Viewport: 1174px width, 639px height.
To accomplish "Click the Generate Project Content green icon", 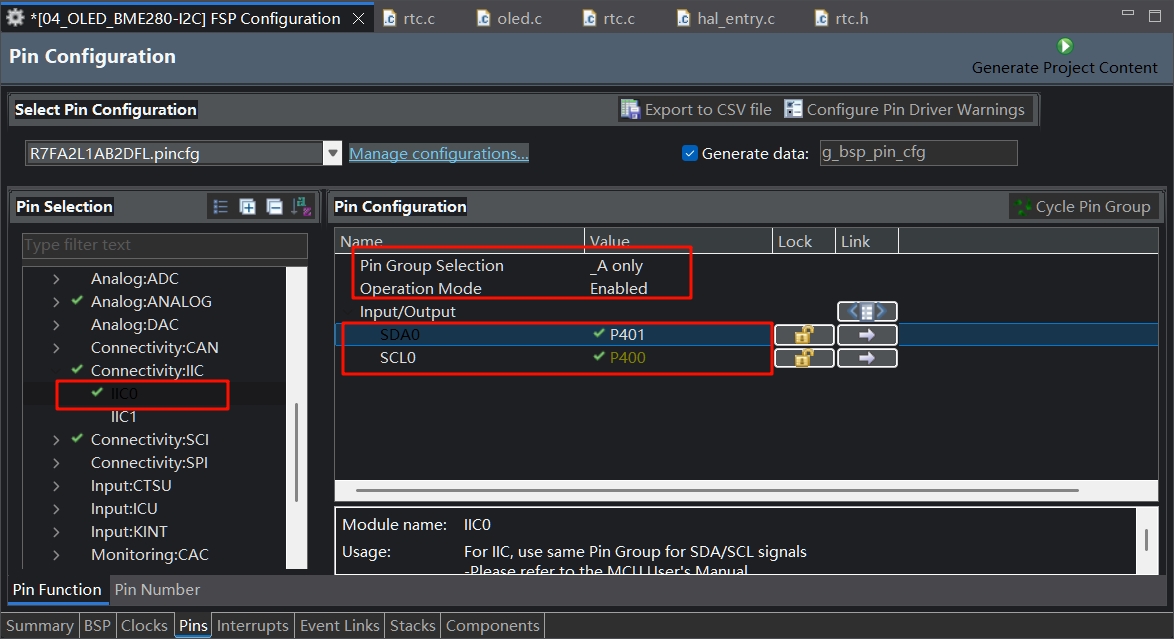I will [1065, 46].
